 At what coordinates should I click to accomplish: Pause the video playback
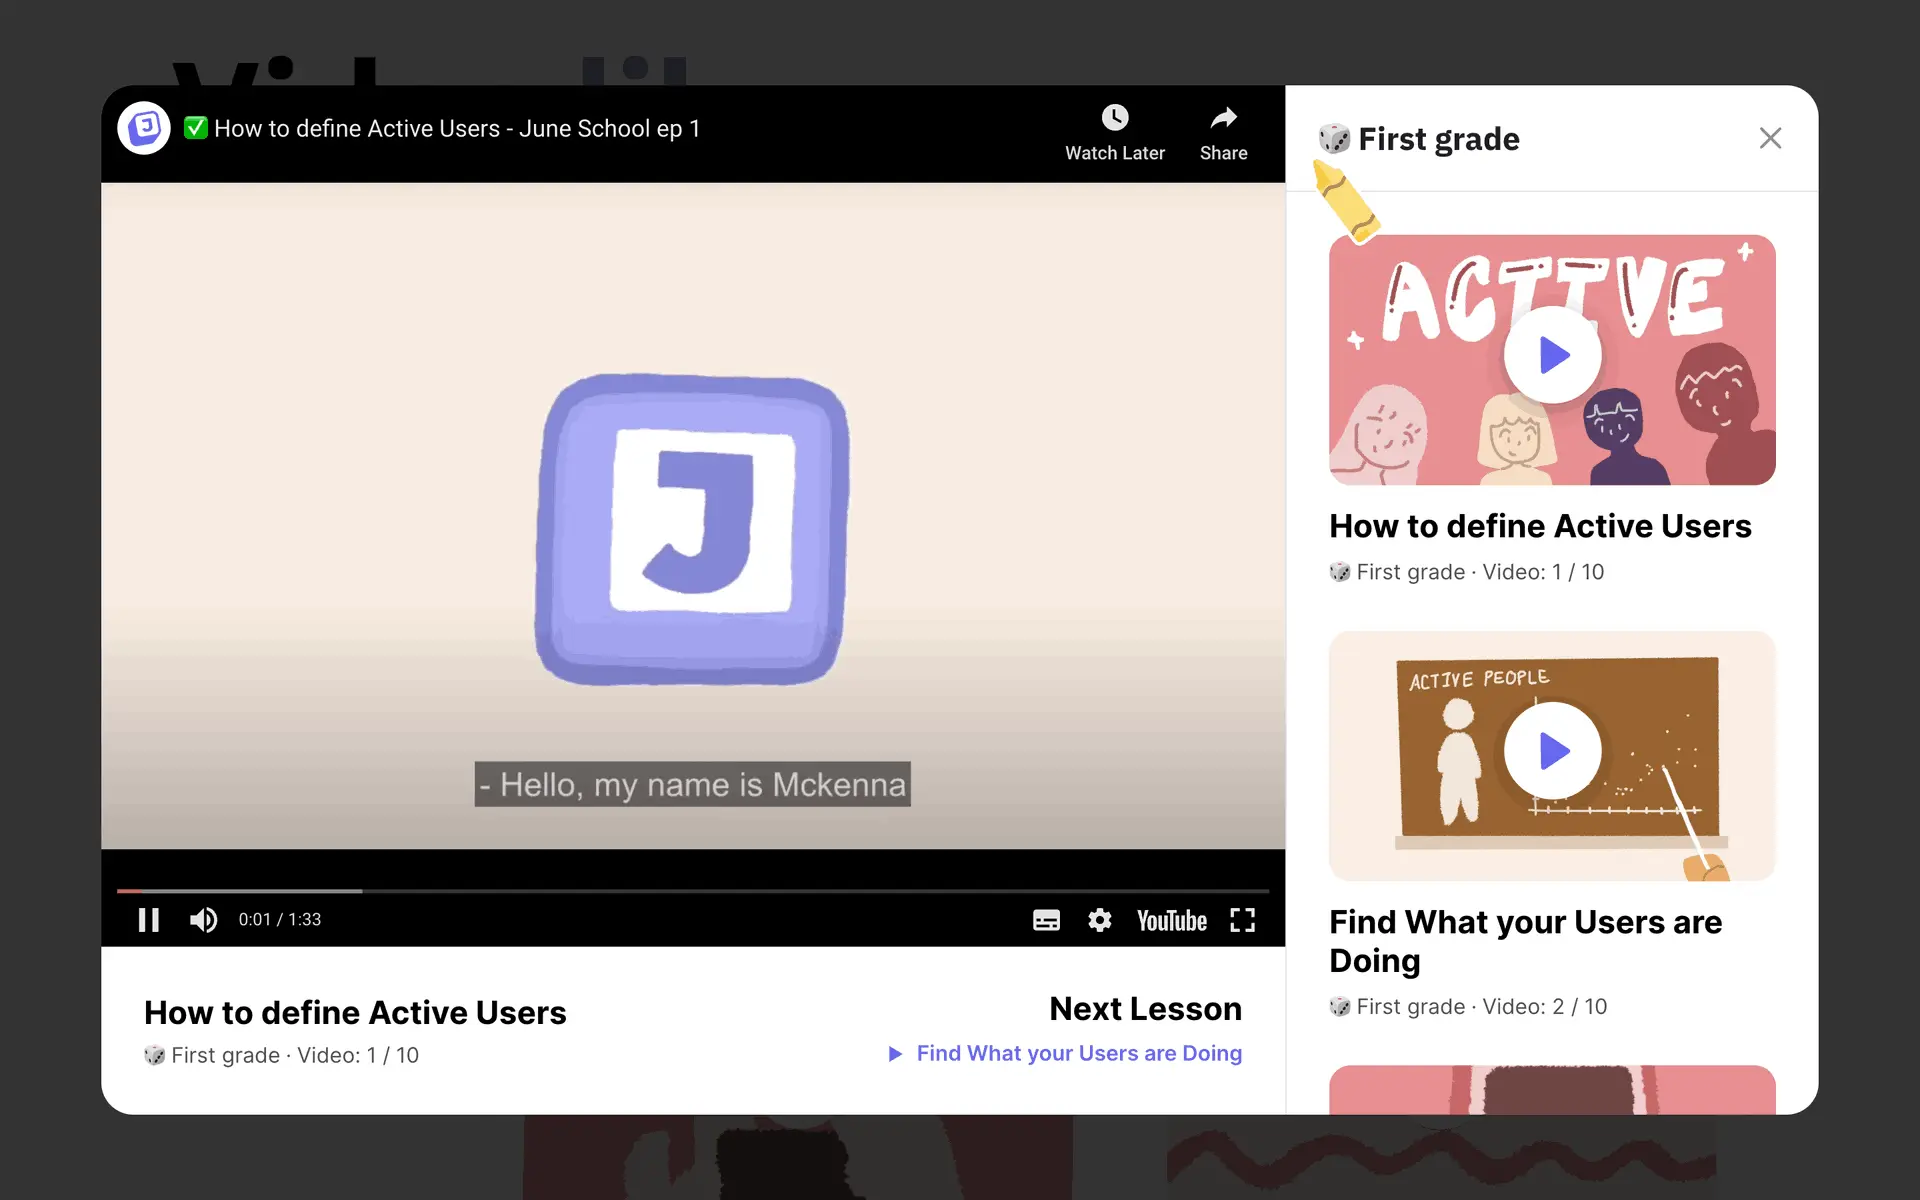(x=149, y=920)
